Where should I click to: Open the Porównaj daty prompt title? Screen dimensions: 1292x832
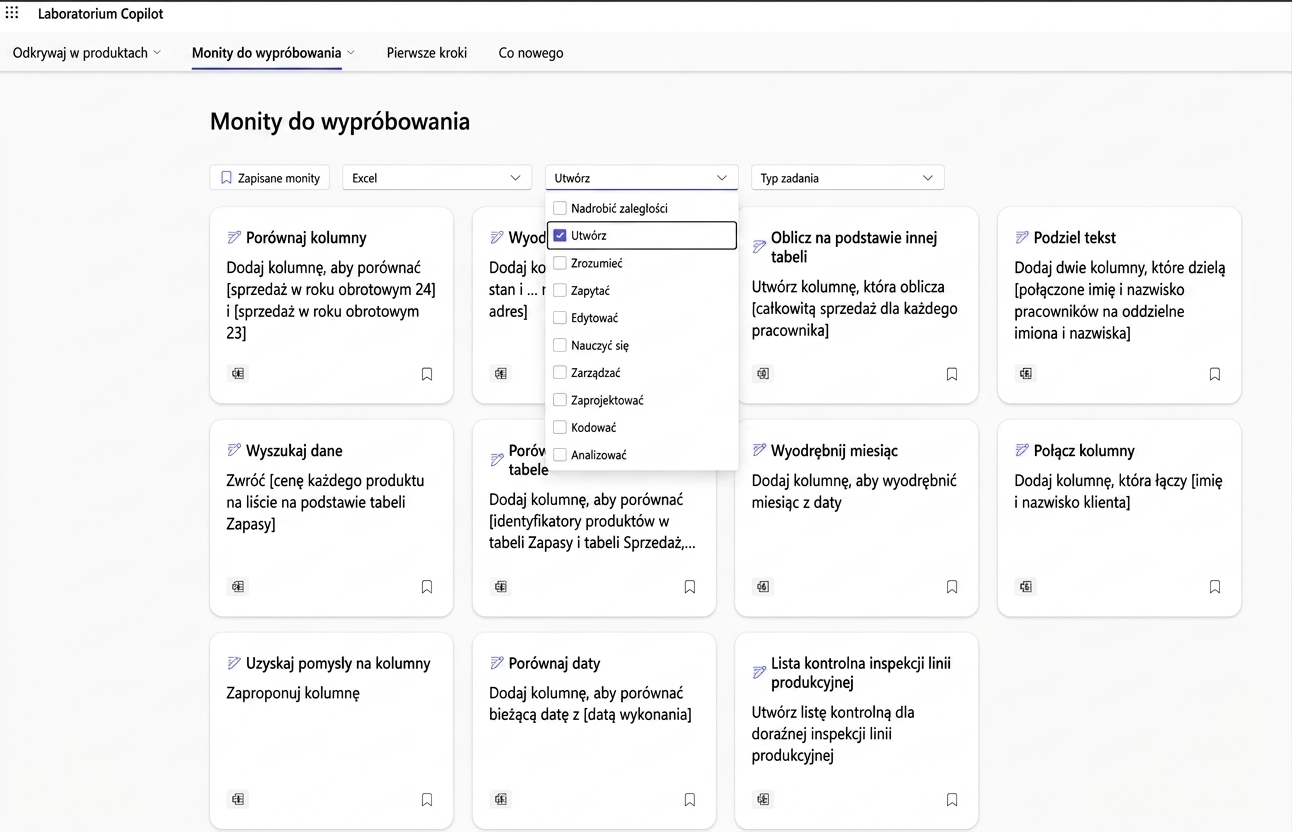[555, 664]
